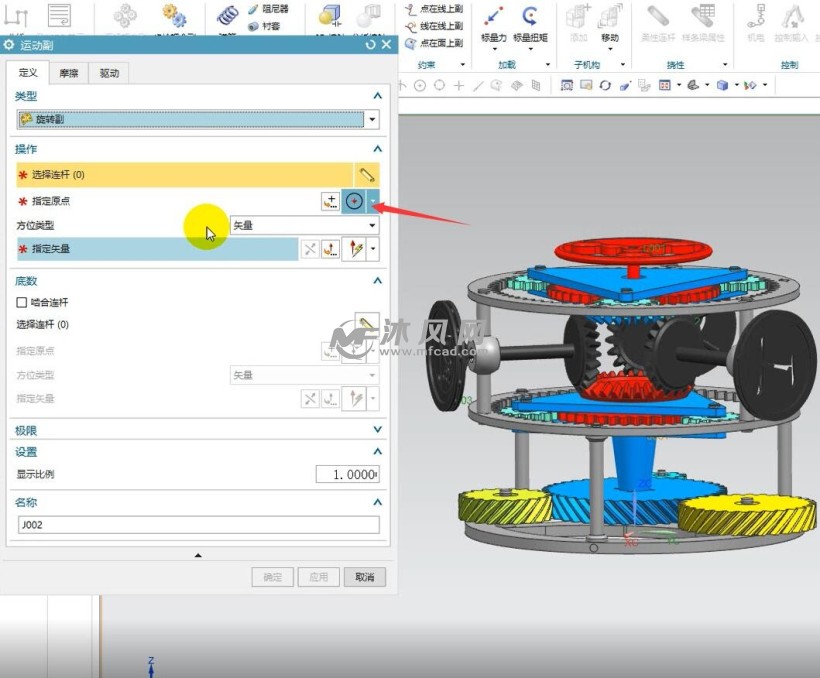Click the 选择连杆 (0) selection row under 操作
The height and width of the screenshot is (678, 820).
(x=185, y=175)
